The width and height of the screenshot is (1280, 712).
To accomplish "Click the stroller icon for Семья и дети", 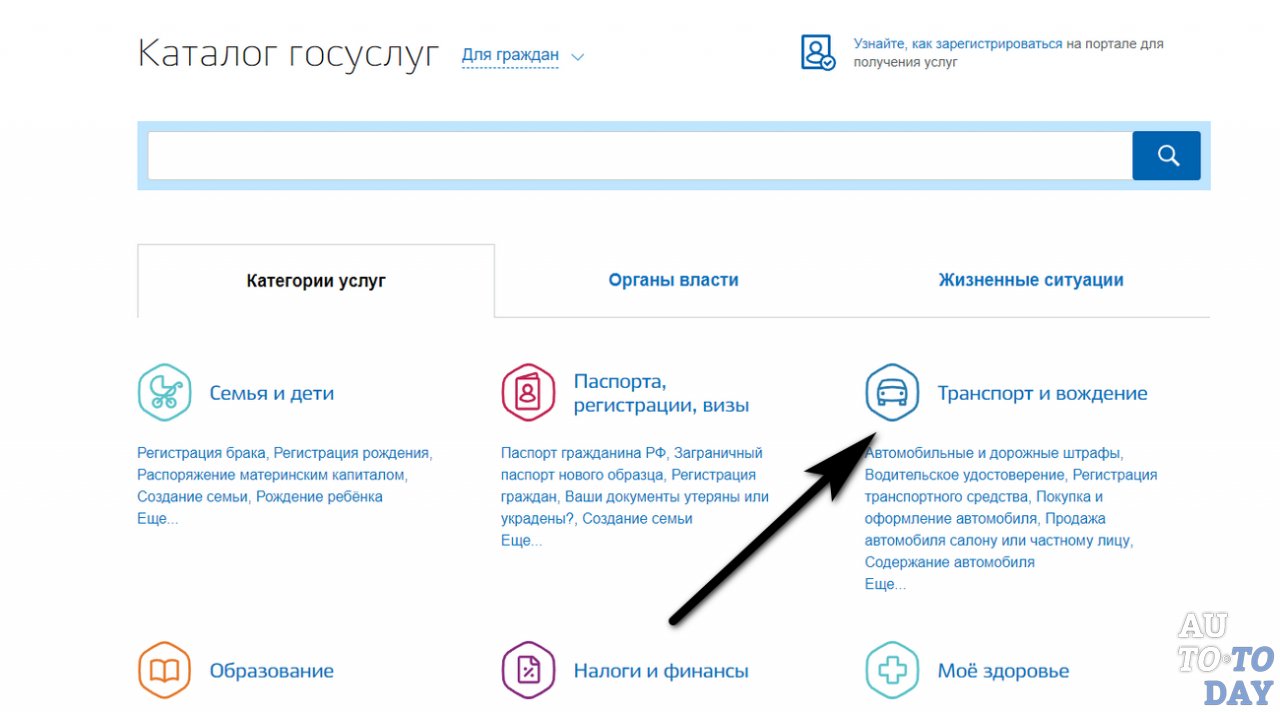I will (x=164, y=392).
